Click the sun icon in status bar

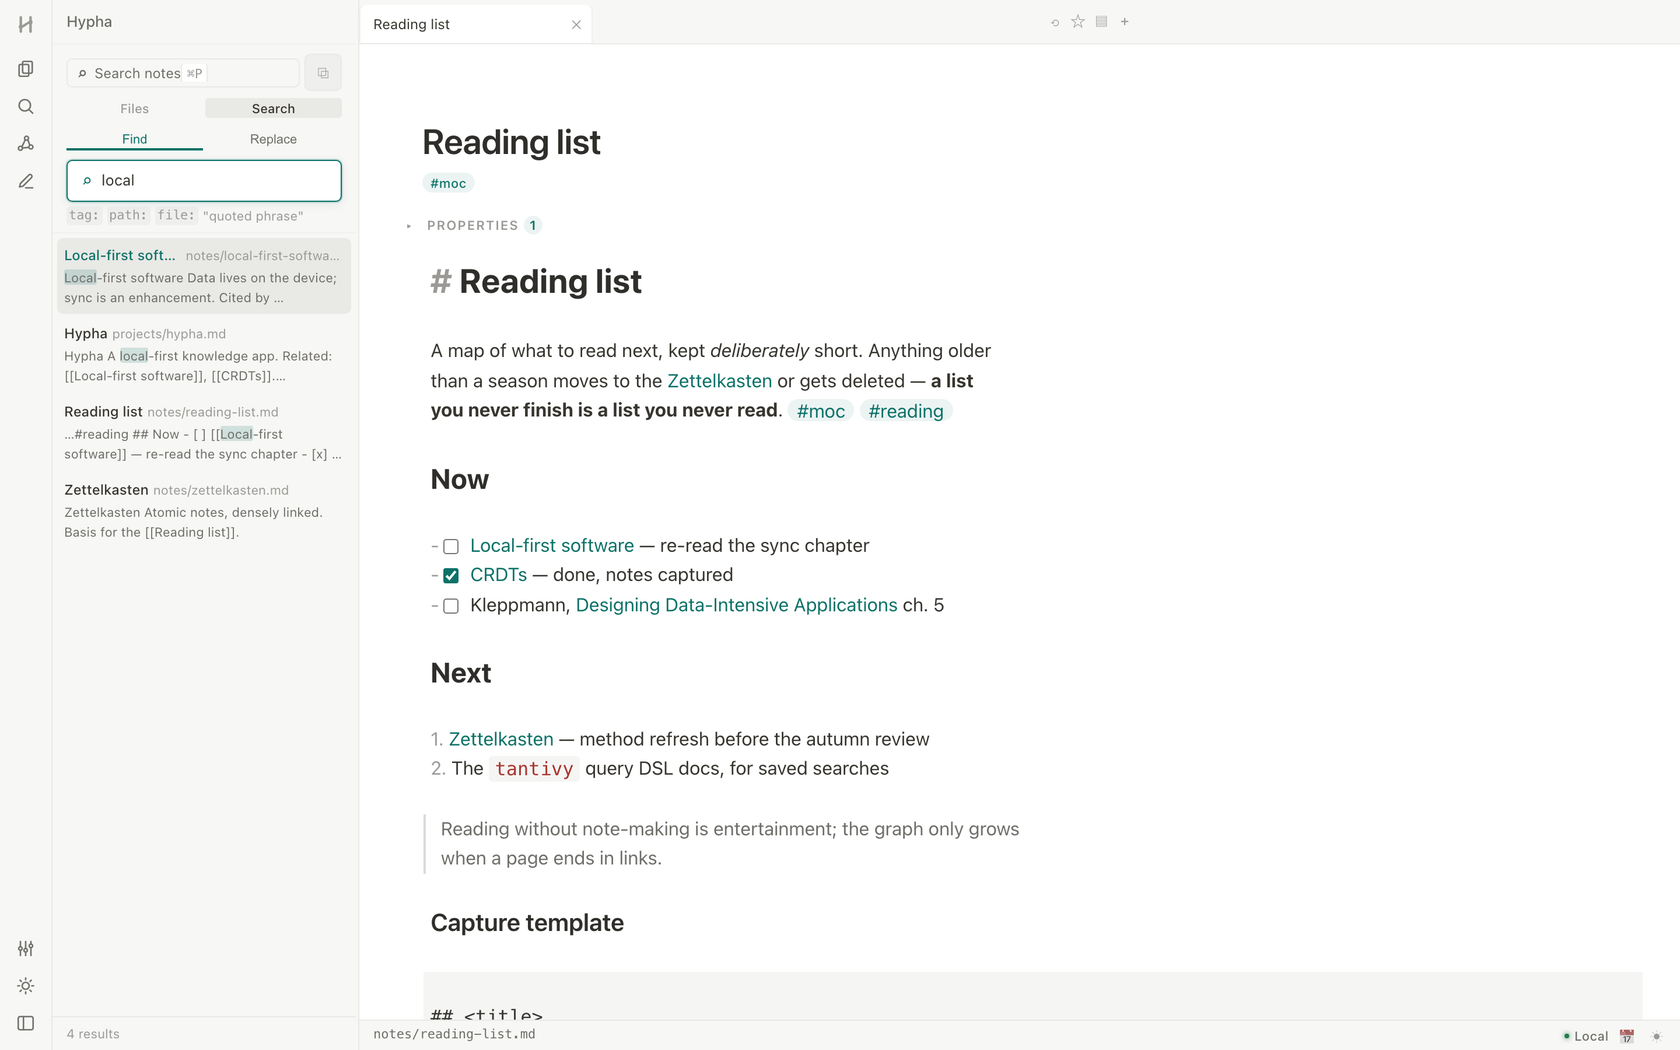coord(1656,1036)
